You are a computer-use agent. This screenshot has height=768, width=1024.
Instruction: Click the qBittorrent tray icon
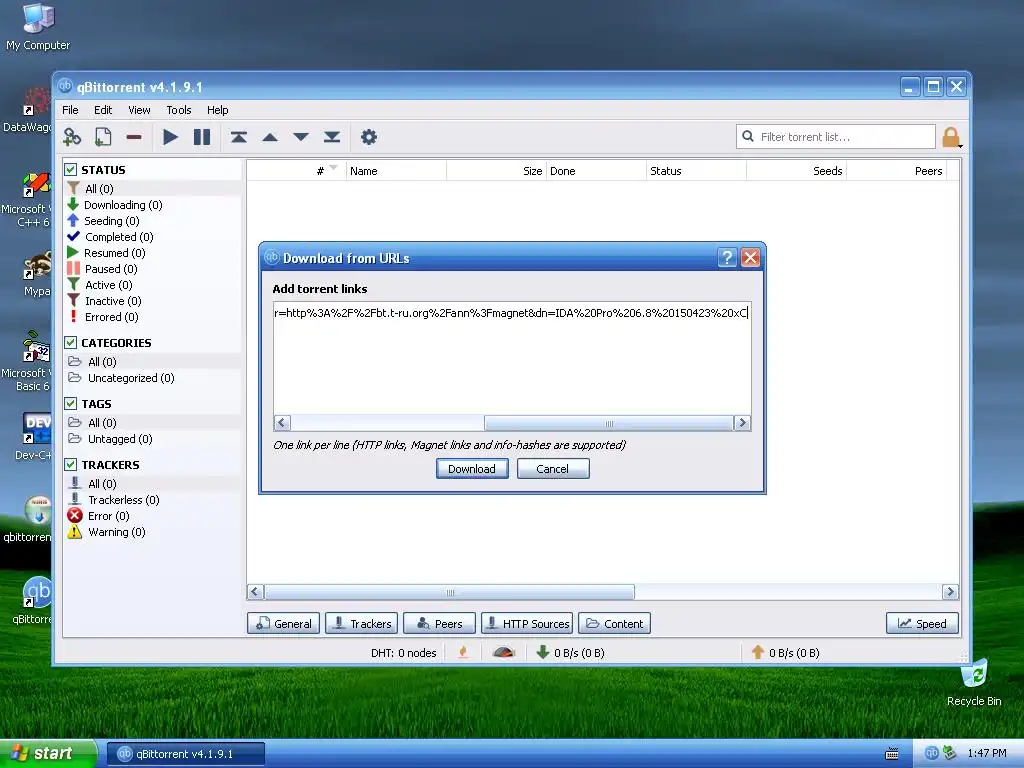[931, 753]
